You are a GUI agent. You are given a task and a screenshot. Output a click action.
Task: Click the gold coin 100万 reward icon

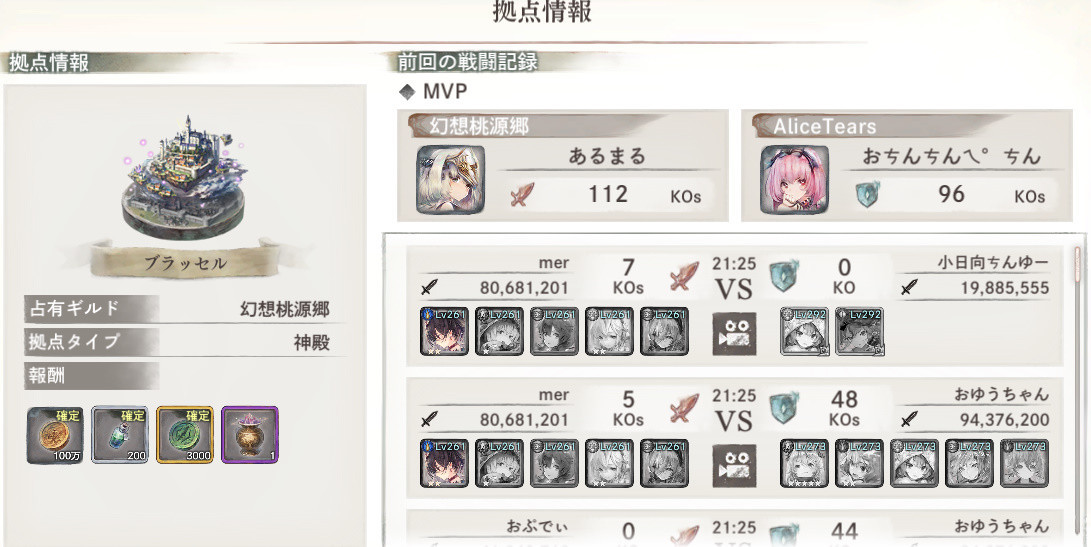click(55, 436)
